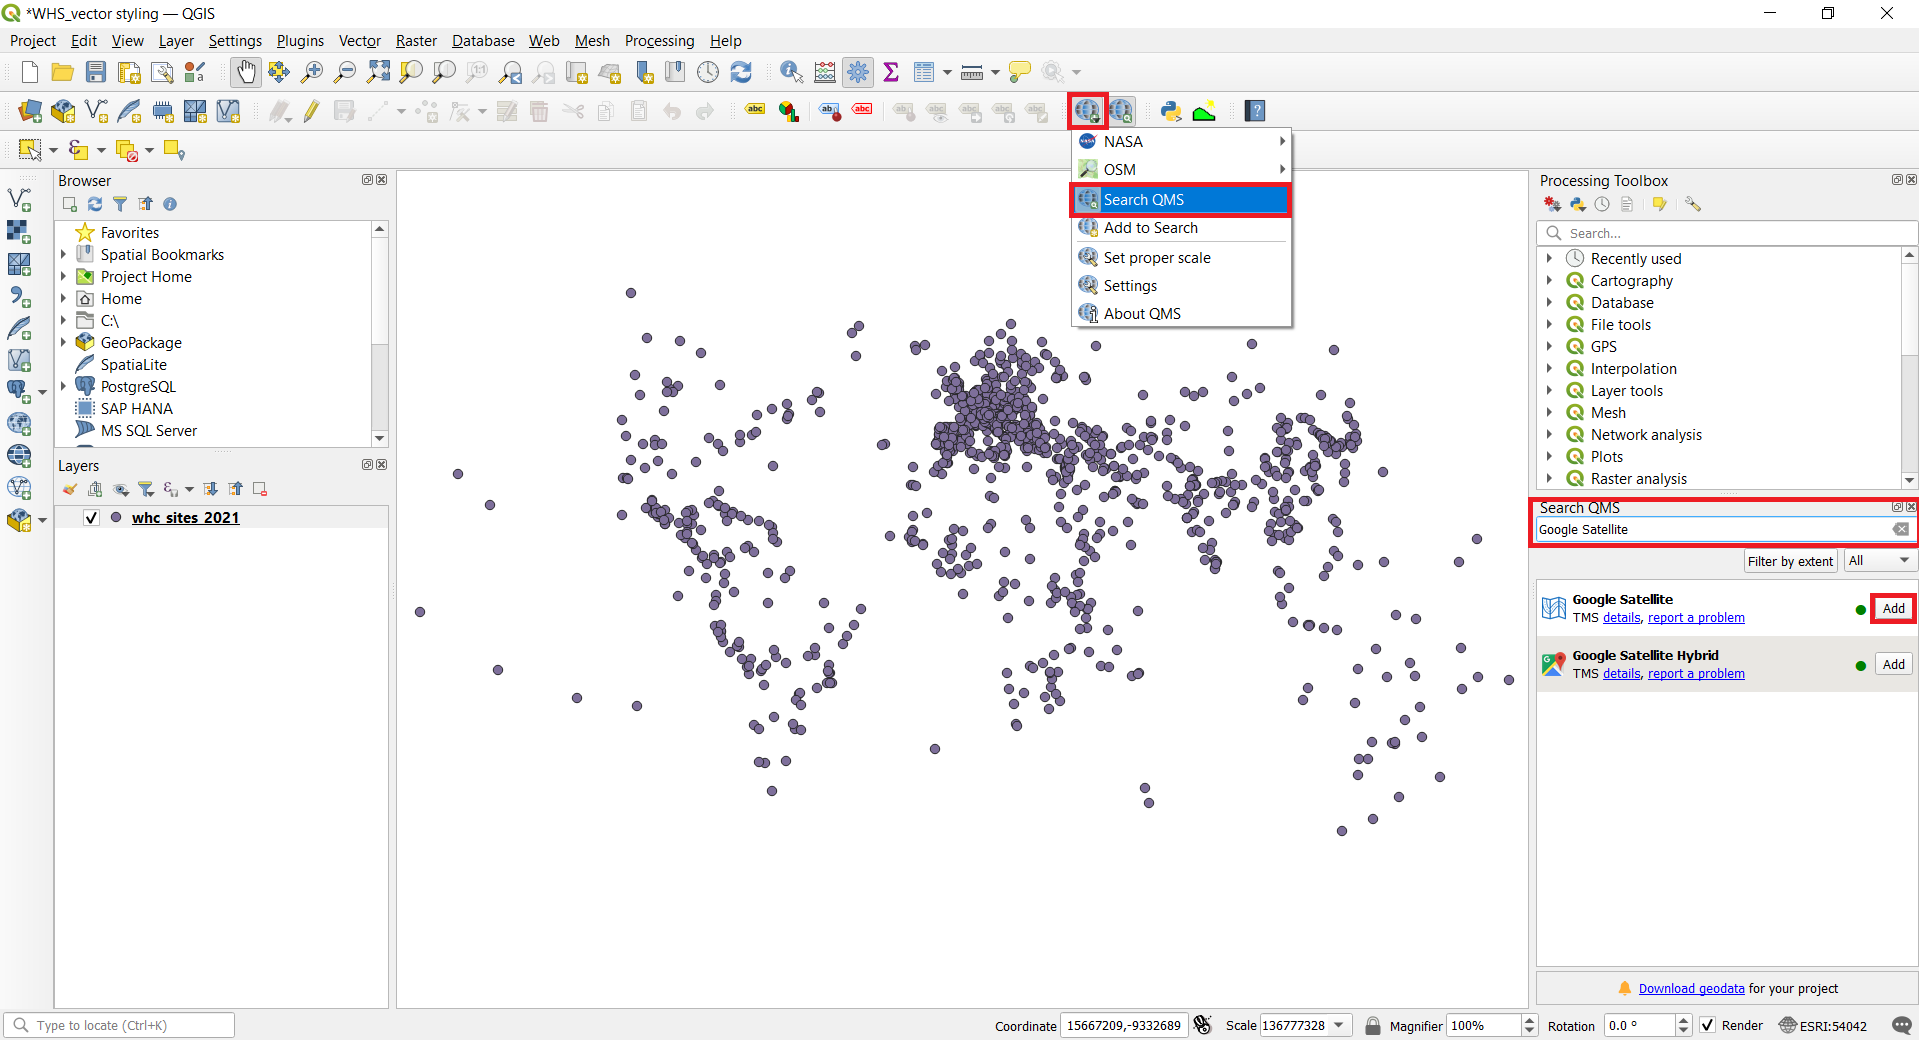Open the Open Project folder icon
The width and height of the screenshot is (1919, 1040).
(x=62, y=72)
